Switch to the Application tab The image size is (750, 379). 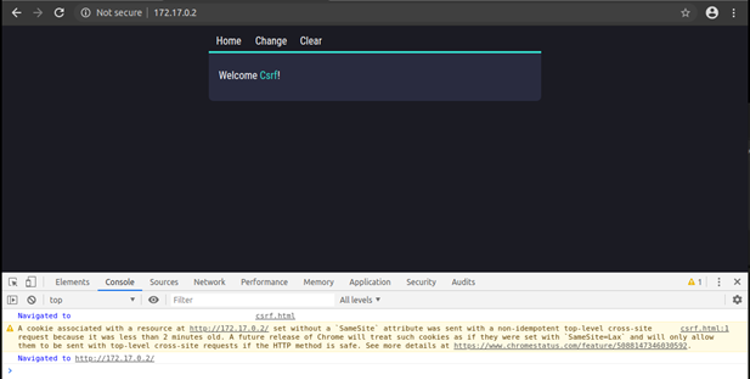pyautogui.click(x=370, y=282)
